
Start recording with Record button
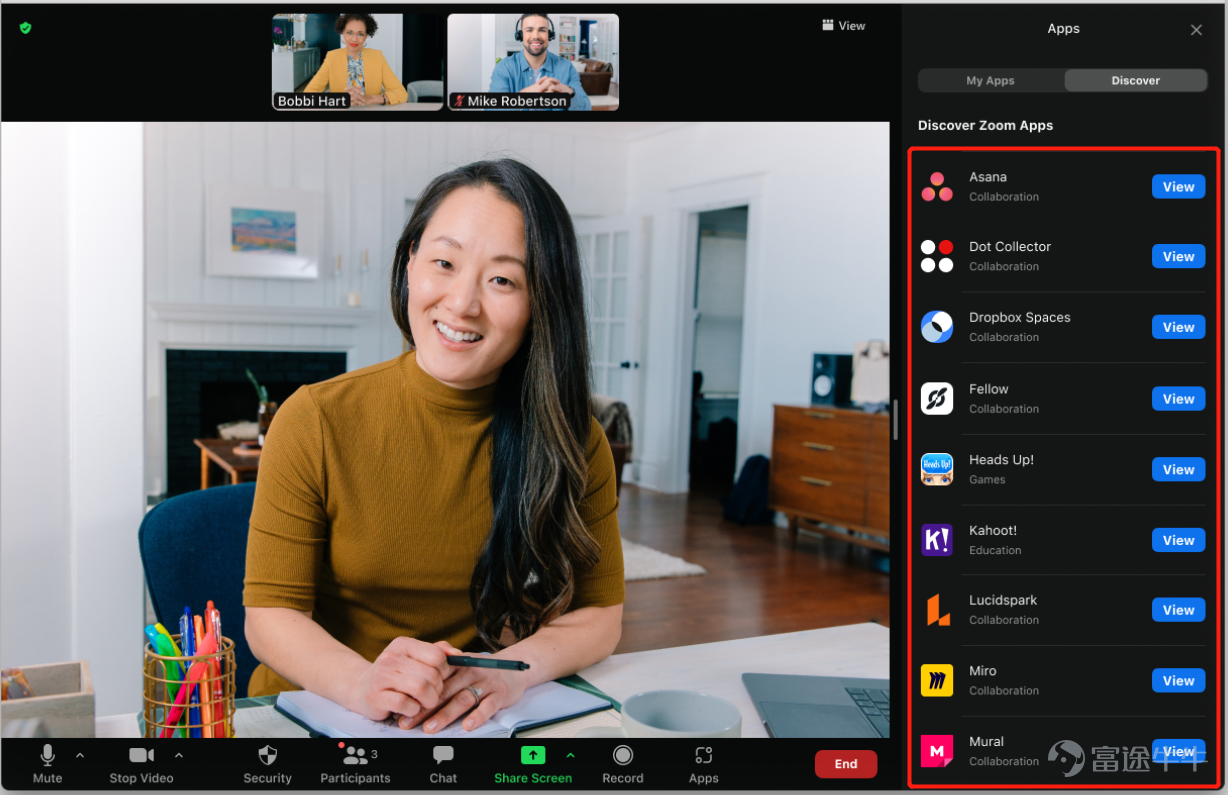(623, 764)
